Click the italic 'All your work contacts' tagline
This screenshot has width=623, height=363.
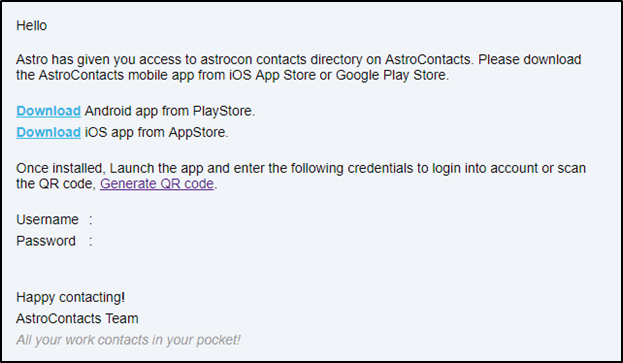tap(128, 340)
